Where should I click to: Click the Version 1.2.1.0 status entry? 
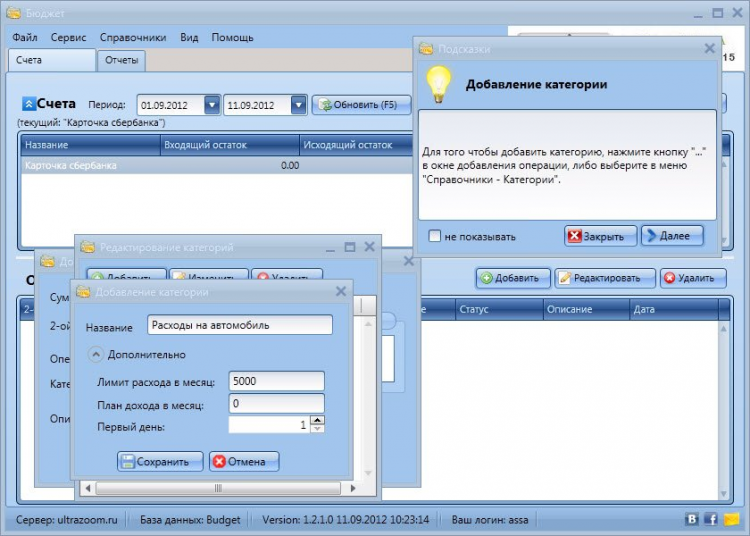345,520
